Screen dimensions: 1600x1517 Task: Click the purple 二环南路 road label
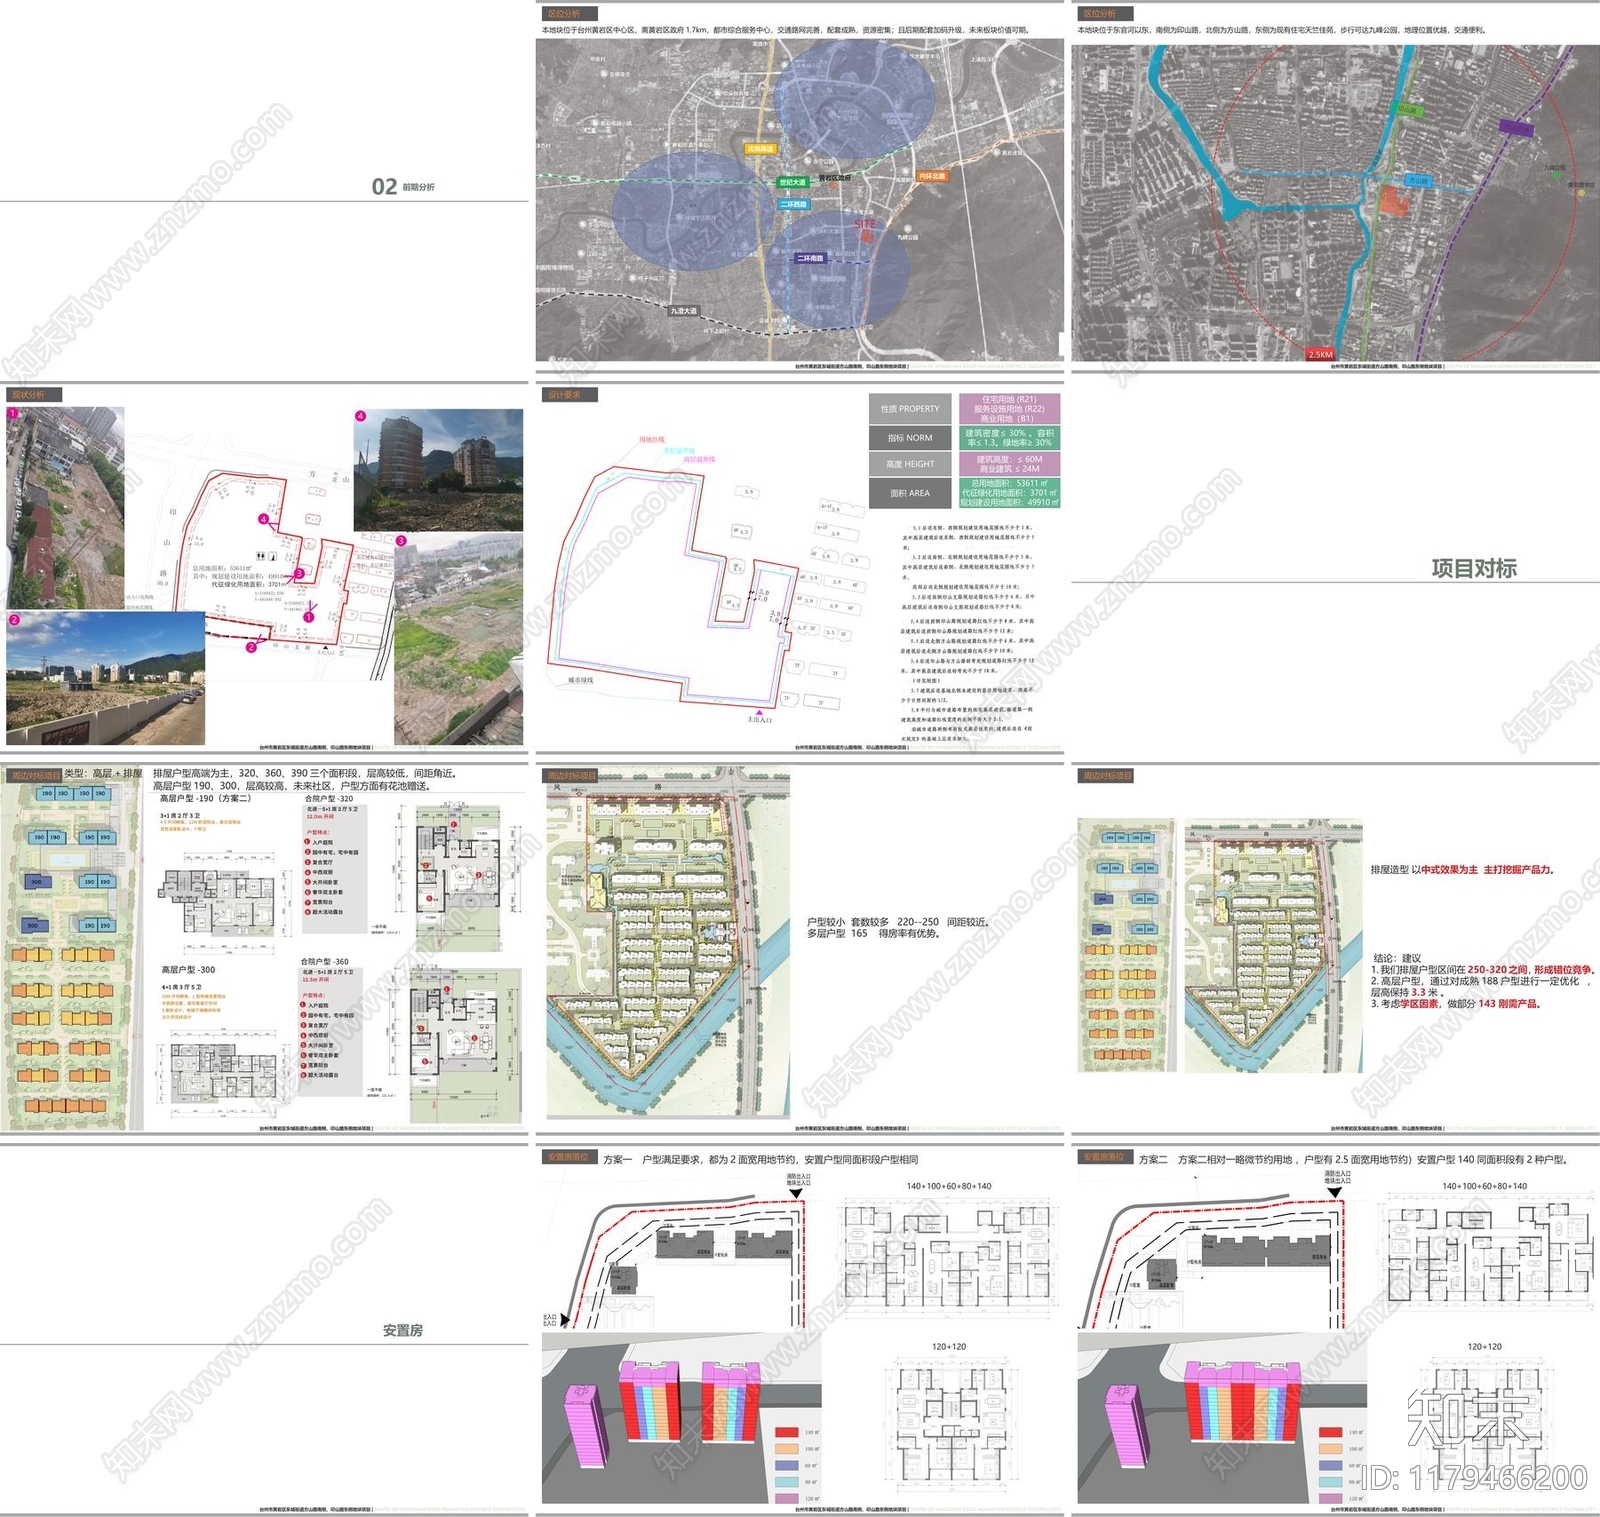click(x=810, y=259)
